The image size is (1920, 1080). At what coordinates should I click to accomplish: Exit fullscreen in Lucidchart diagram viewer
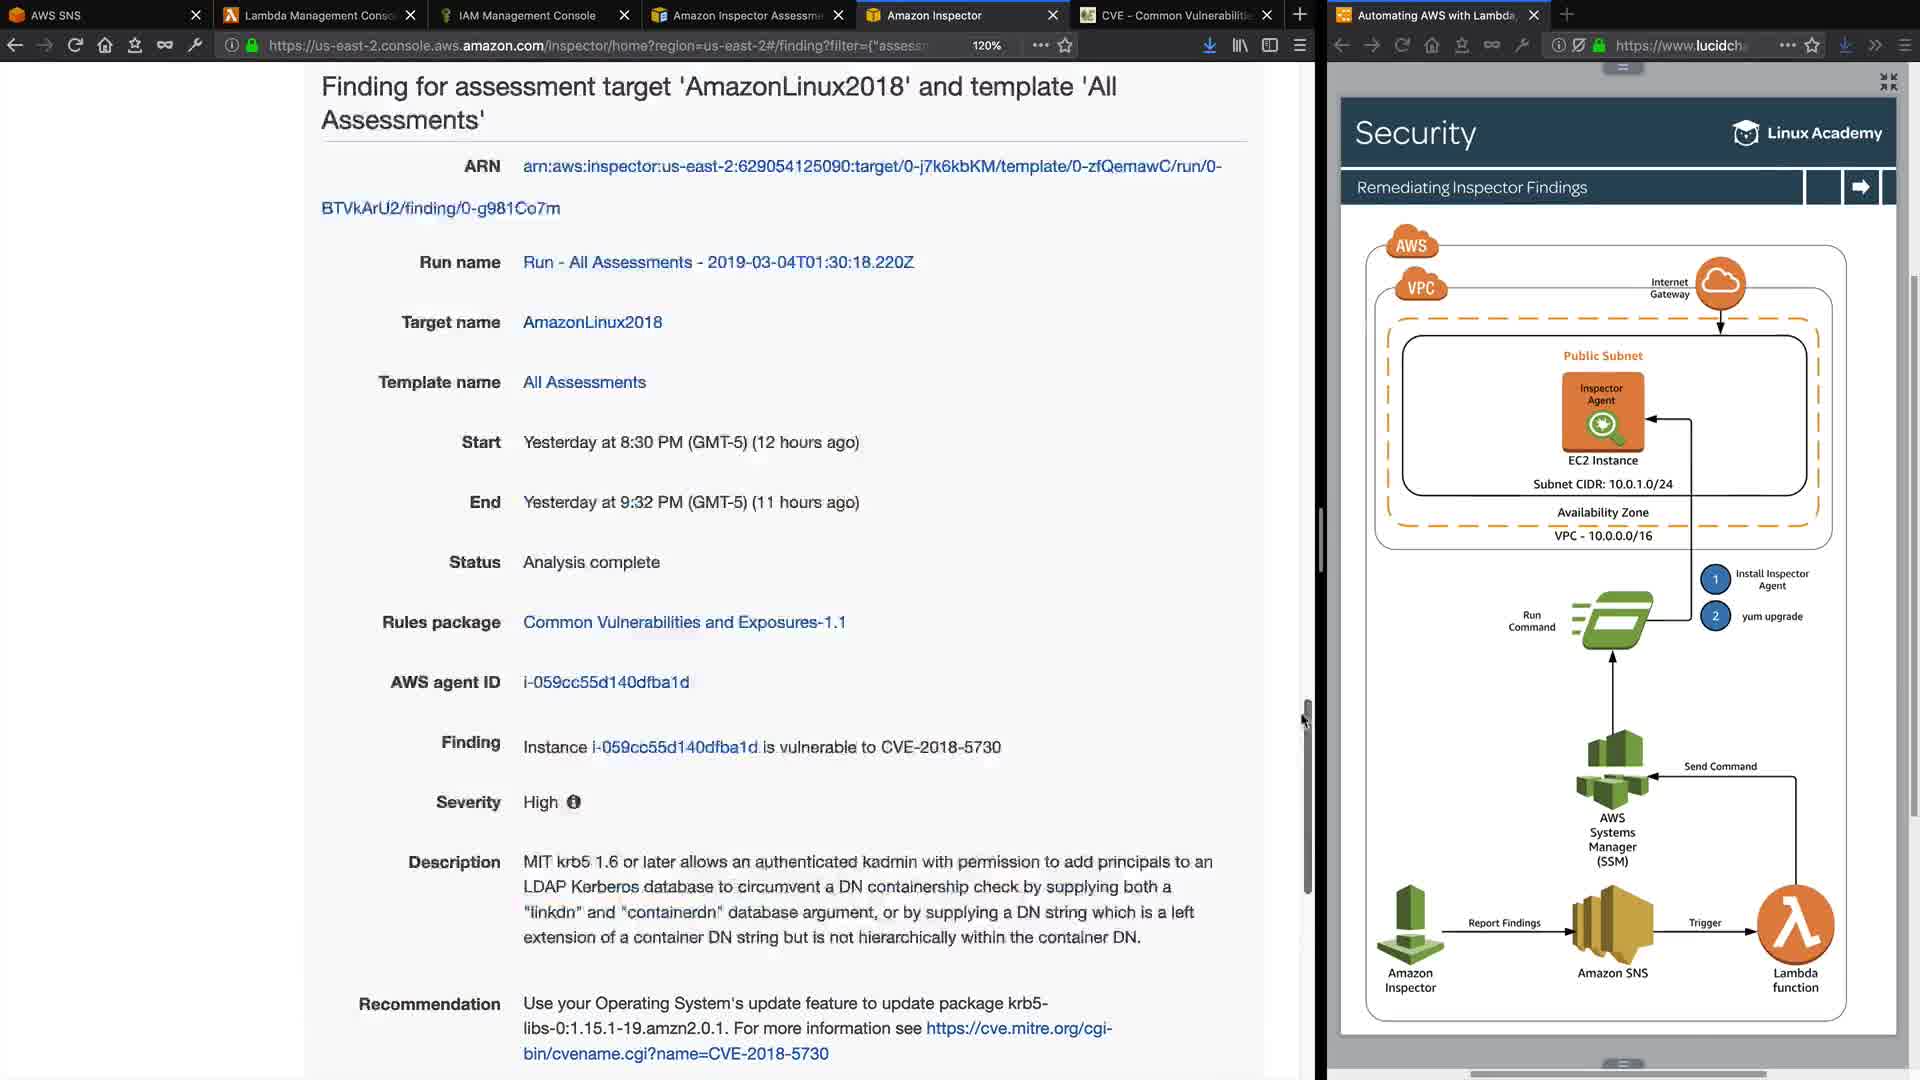coord(1888,82)
